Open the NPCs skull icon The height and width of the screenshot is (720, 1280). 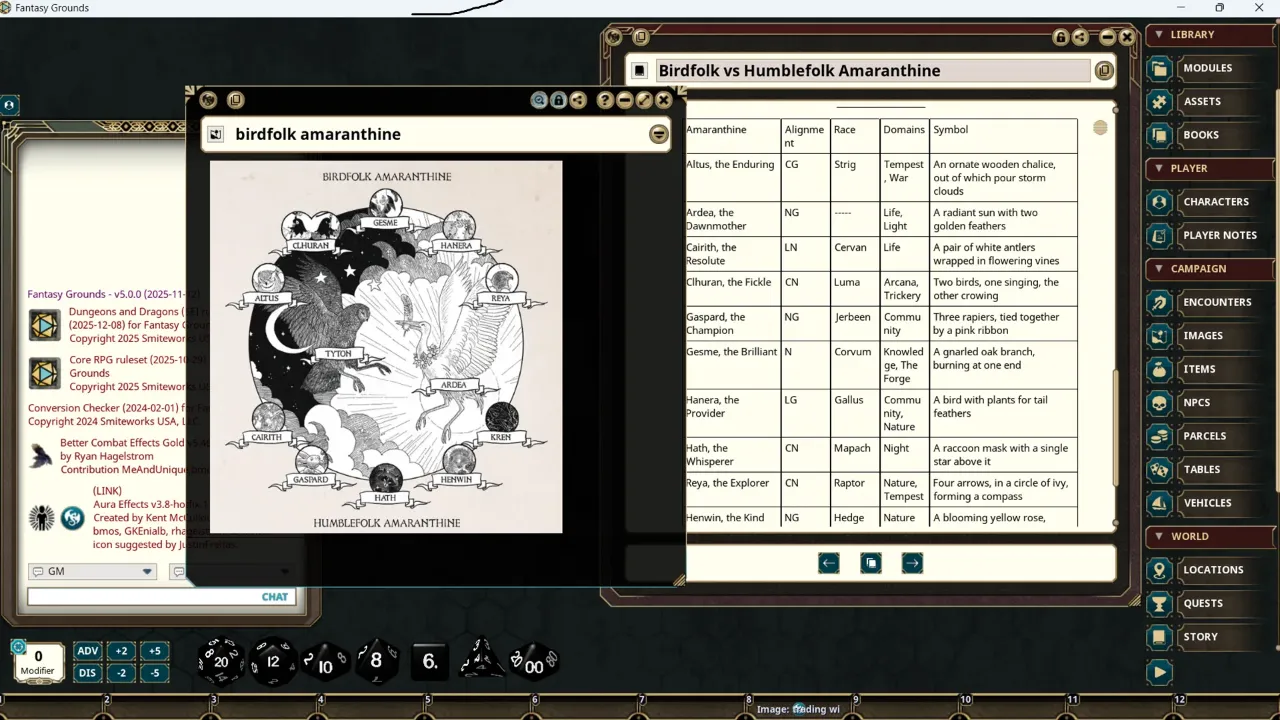point(1159,403)
